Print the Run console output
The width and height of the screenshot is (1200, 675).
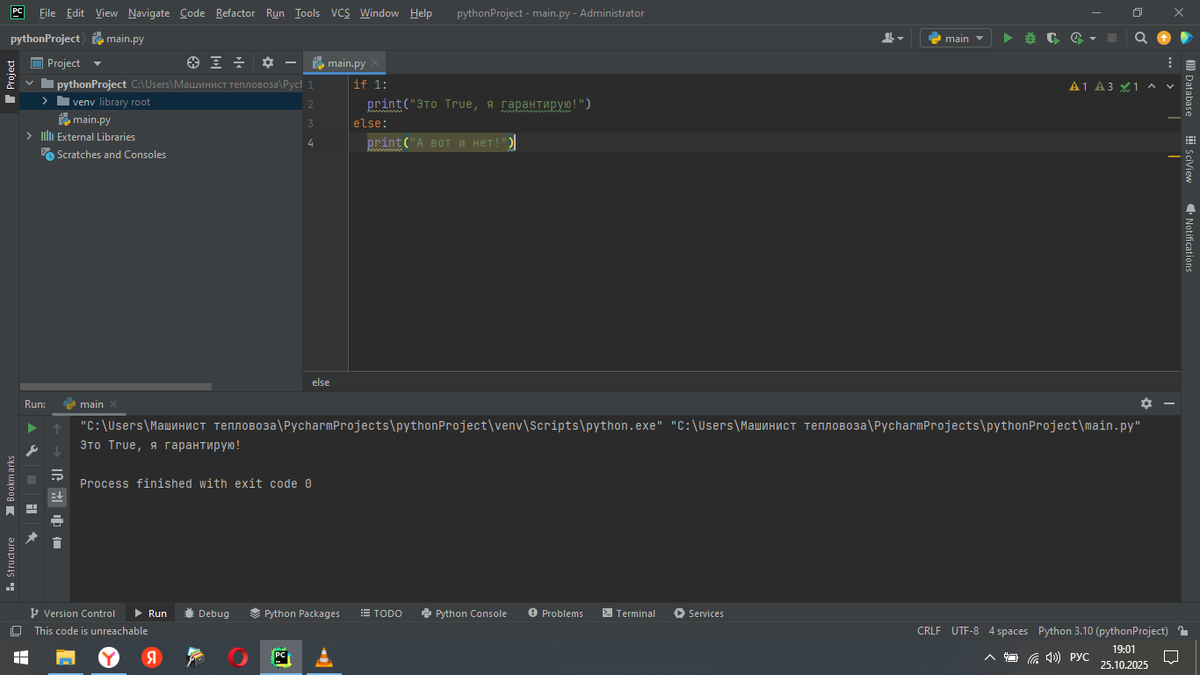[57, 520]
